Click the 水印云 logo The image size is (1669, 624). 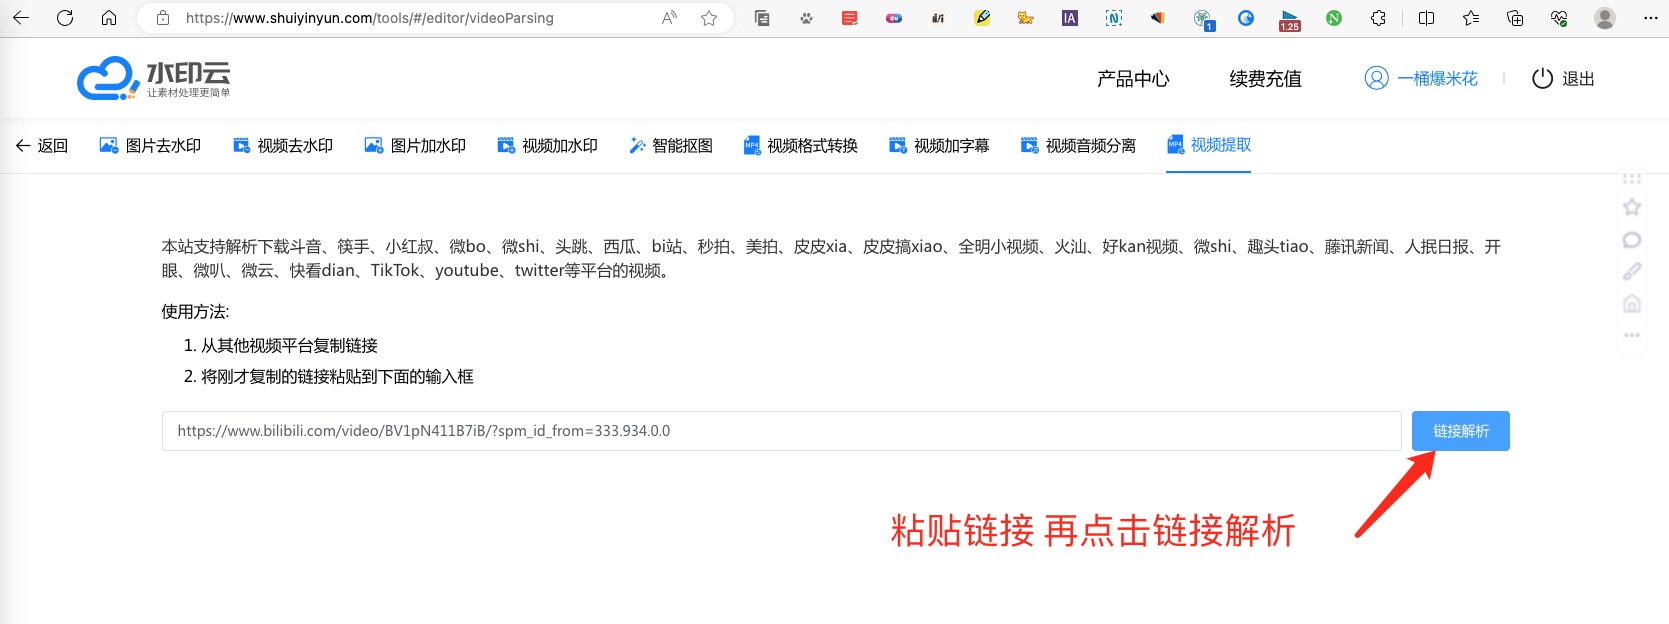pyautogui.click(x=153, y=78)
